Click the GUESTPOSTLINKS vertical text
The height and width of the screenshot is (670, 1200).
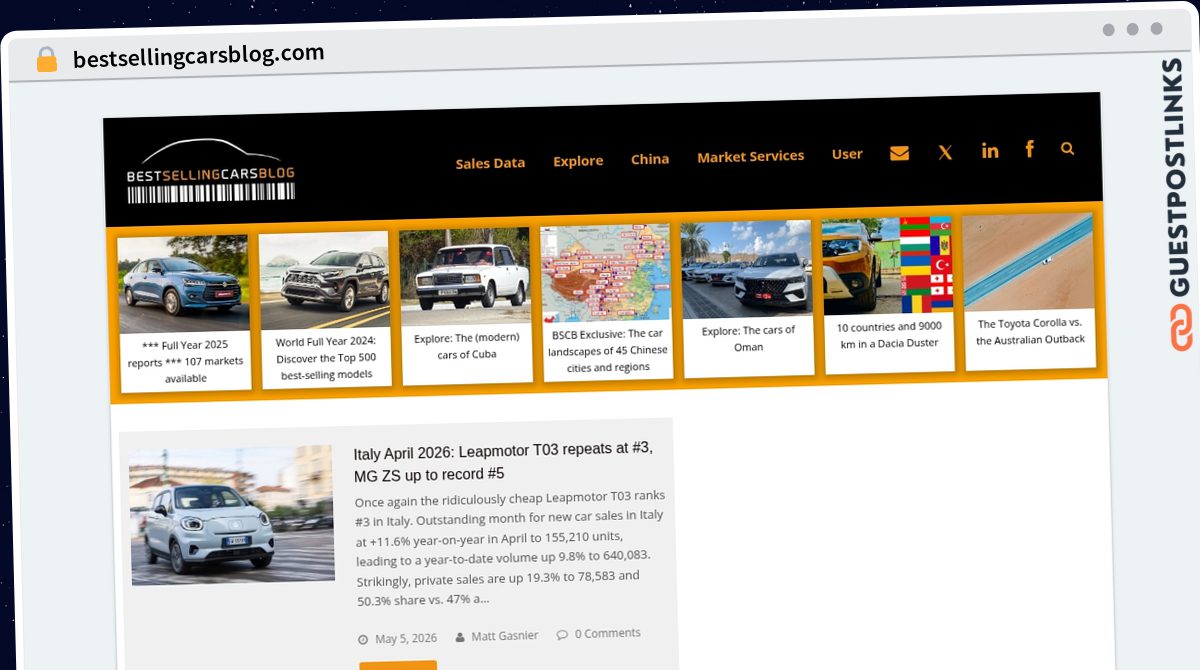1177,177
